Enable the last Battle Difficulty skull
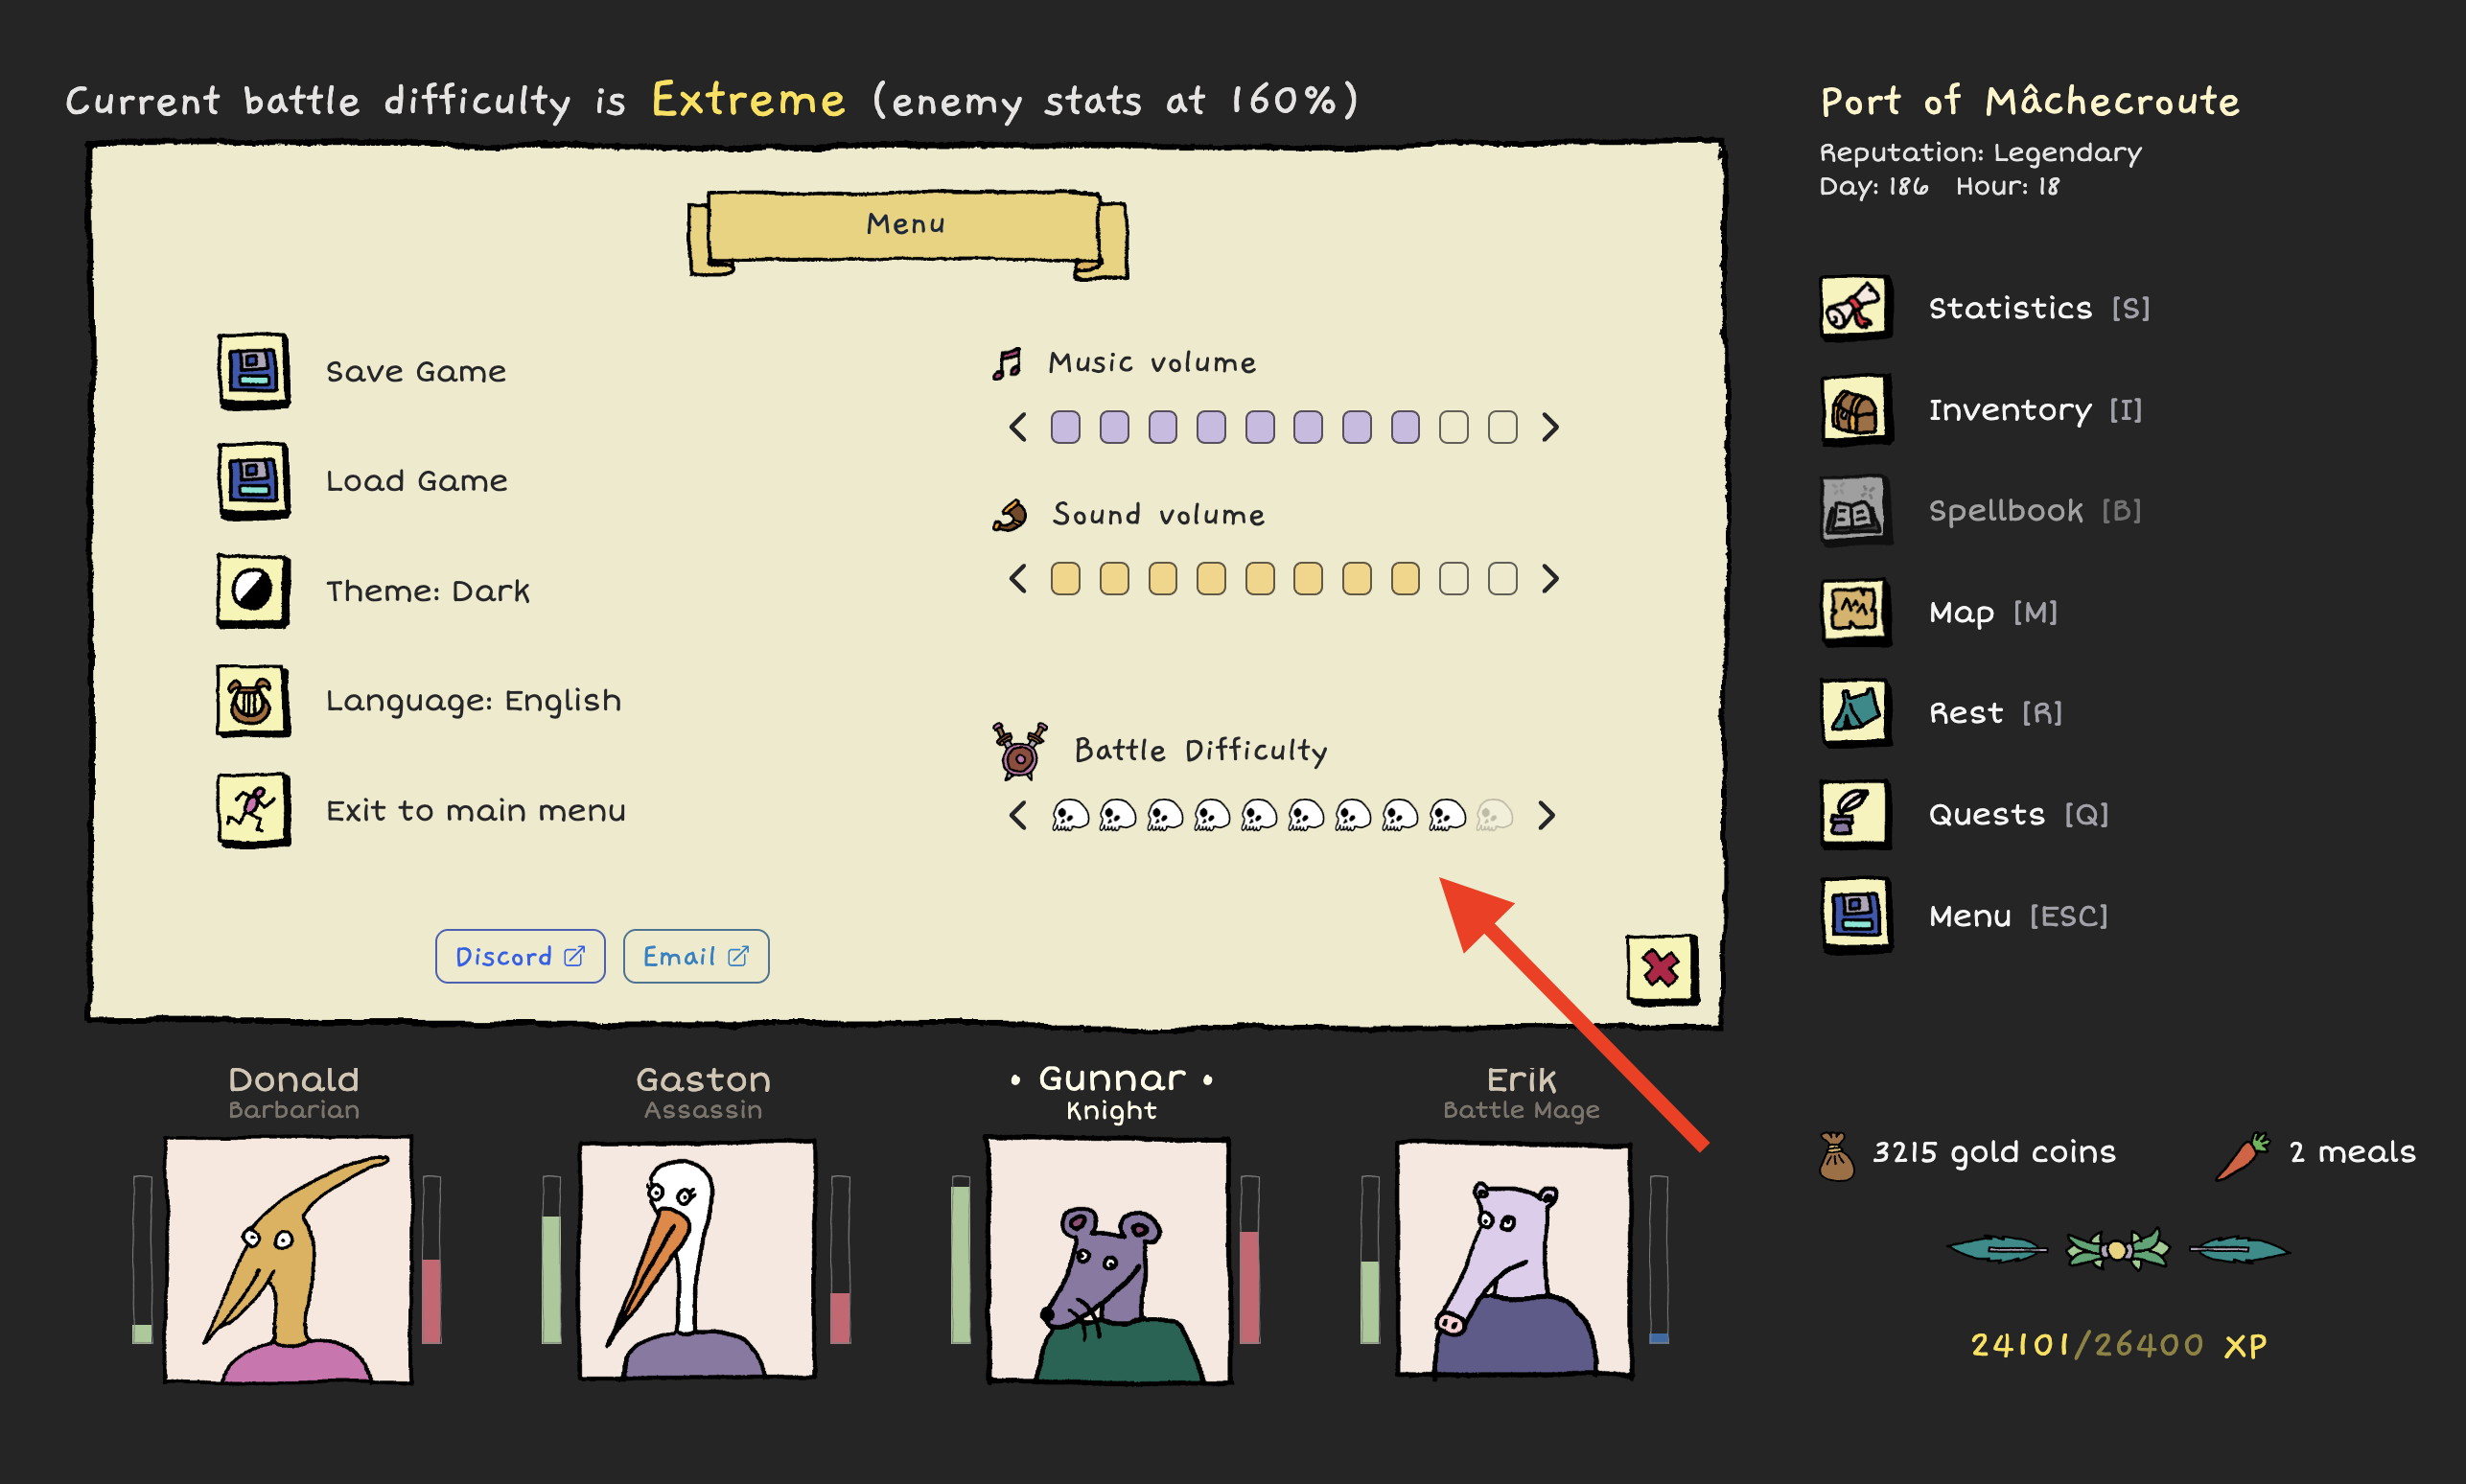Viewport: 2466px width, 1484px height. (x=1495, y=816)
